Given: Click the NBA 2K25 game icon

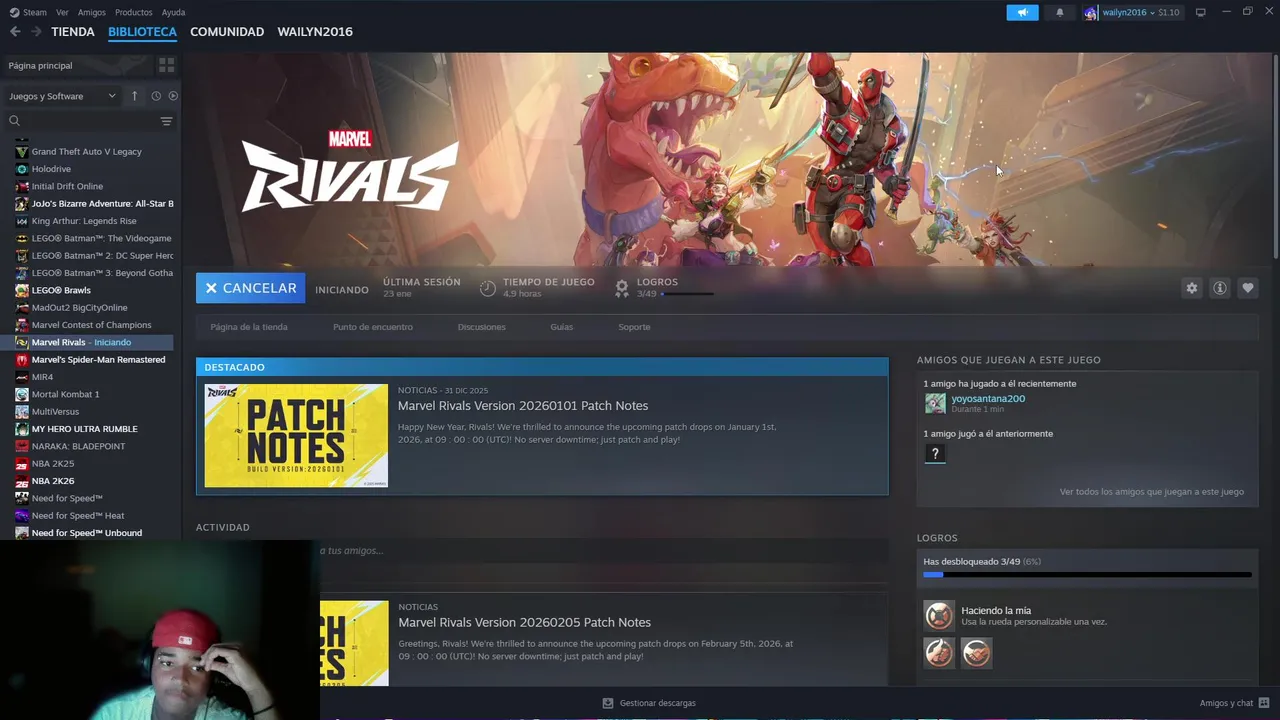Looking at the screenshot, I should coord(22,464).
